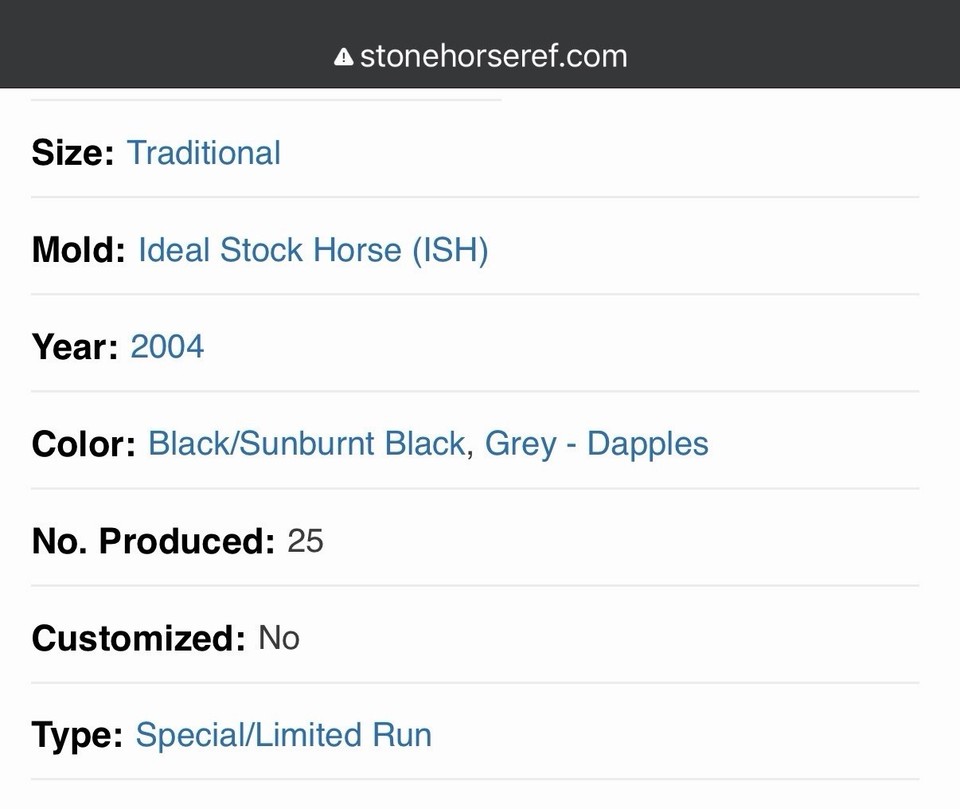
Task: Tap the dark browser header bar
Action: [x=480, y=44]
